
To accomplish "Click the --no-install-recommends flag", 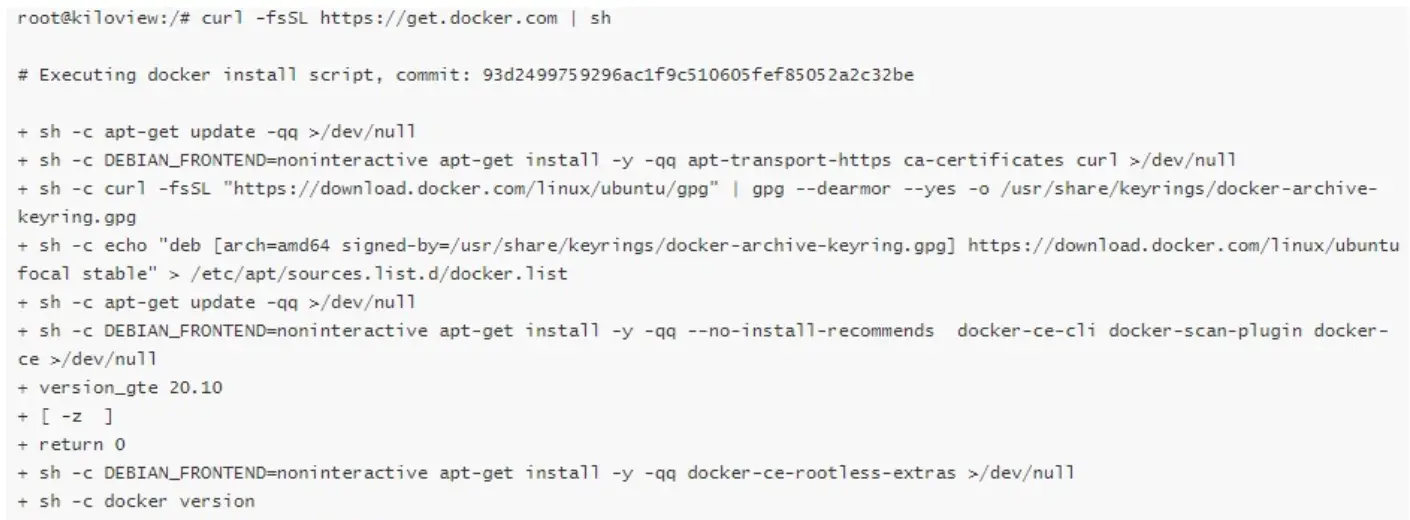I will (810, 330).
